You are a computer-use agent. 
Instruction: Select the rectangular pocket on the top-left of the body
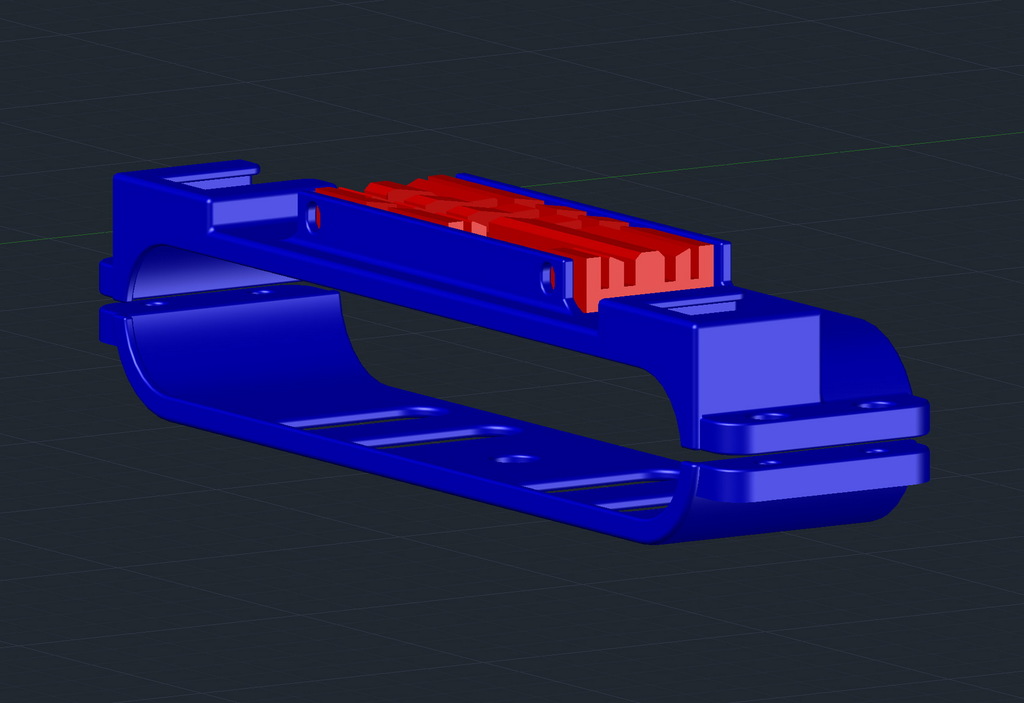coord(255,208)
